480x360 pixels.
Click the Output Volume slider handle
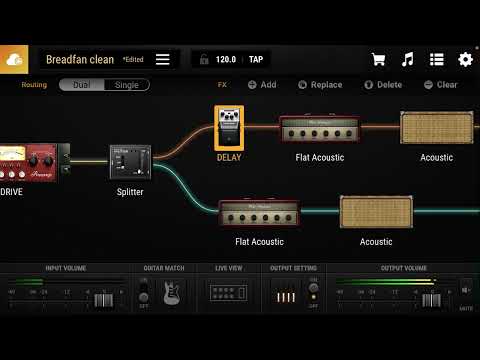[431, 300]
